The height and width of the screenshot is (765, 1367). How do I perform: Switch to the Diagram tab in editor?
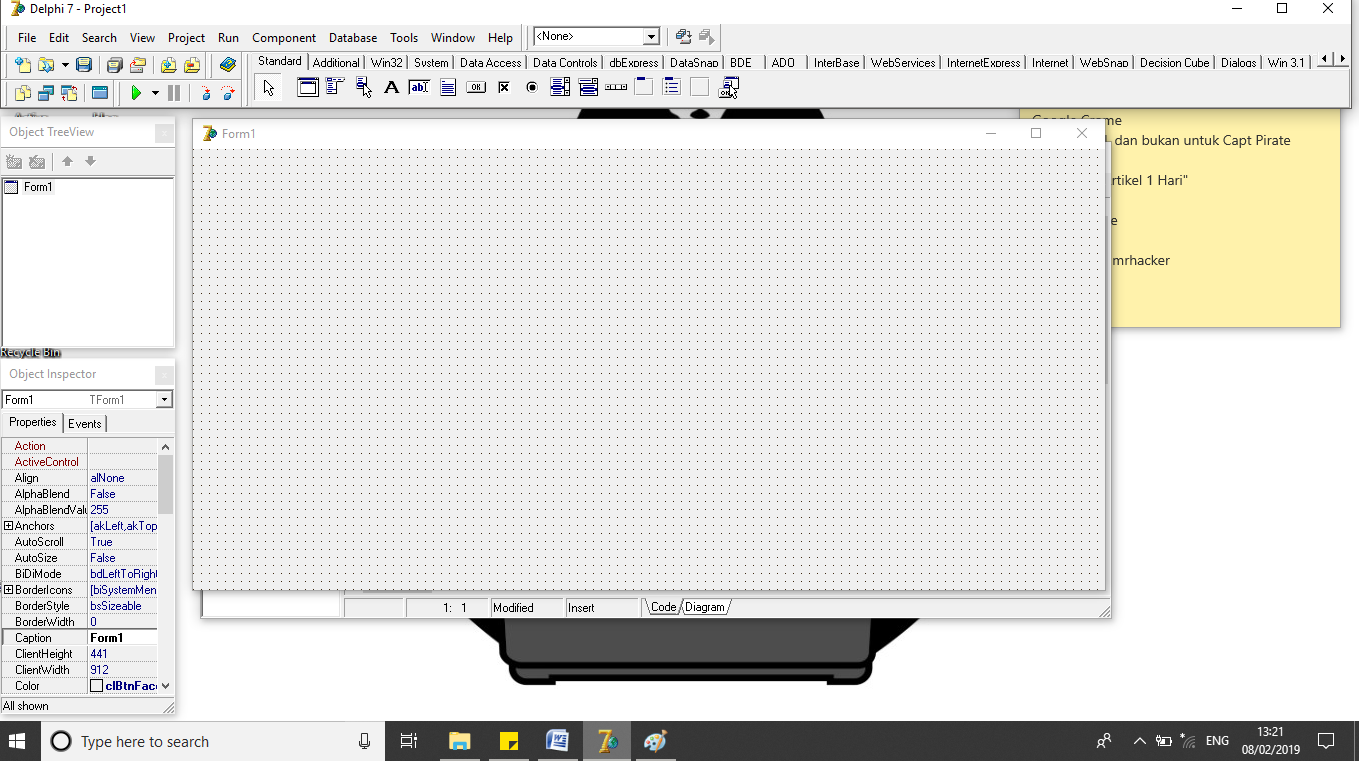click(705, 607)
